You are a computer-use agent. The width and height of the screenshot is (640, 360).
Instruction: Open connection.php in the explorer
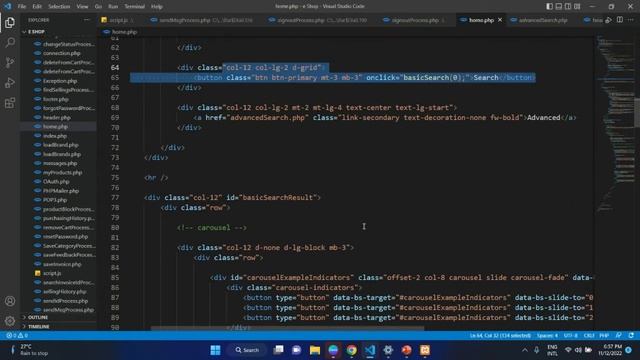[61, 53]
